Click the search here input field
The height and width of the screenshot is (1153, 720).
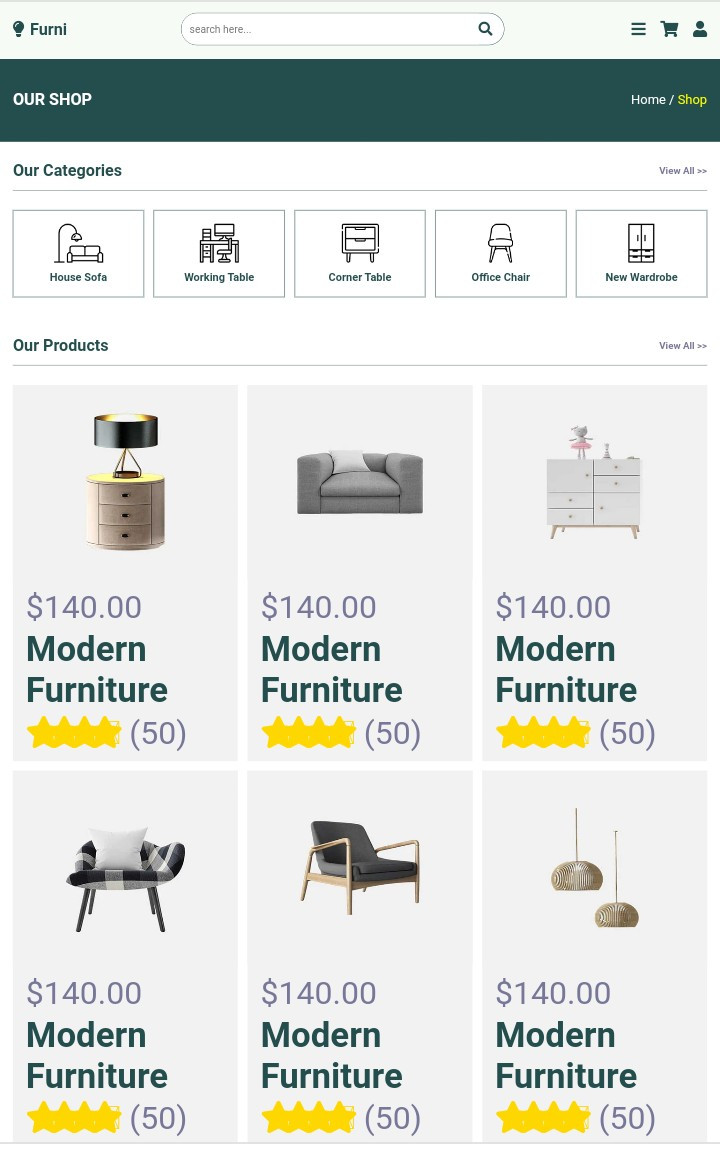click(x=330, y=29)
